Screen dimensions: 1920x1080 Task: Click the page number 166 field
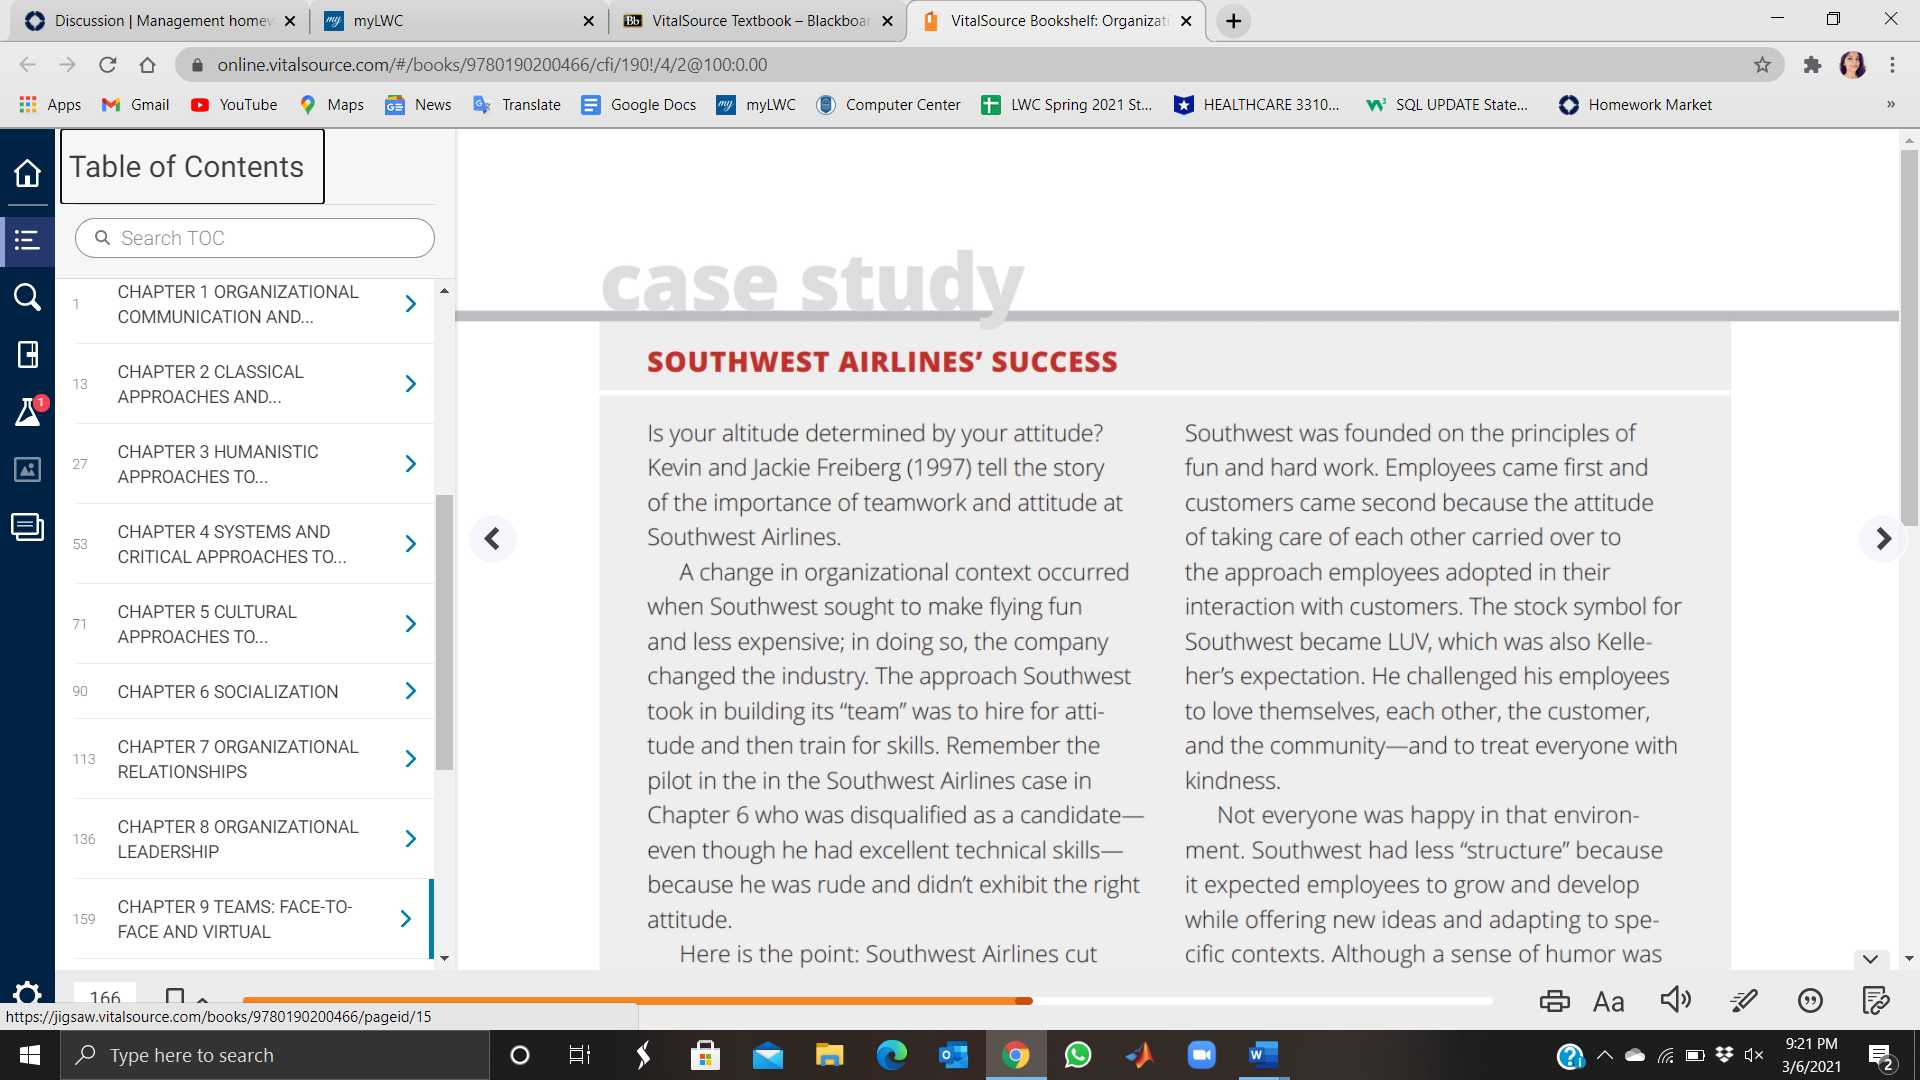105,997
